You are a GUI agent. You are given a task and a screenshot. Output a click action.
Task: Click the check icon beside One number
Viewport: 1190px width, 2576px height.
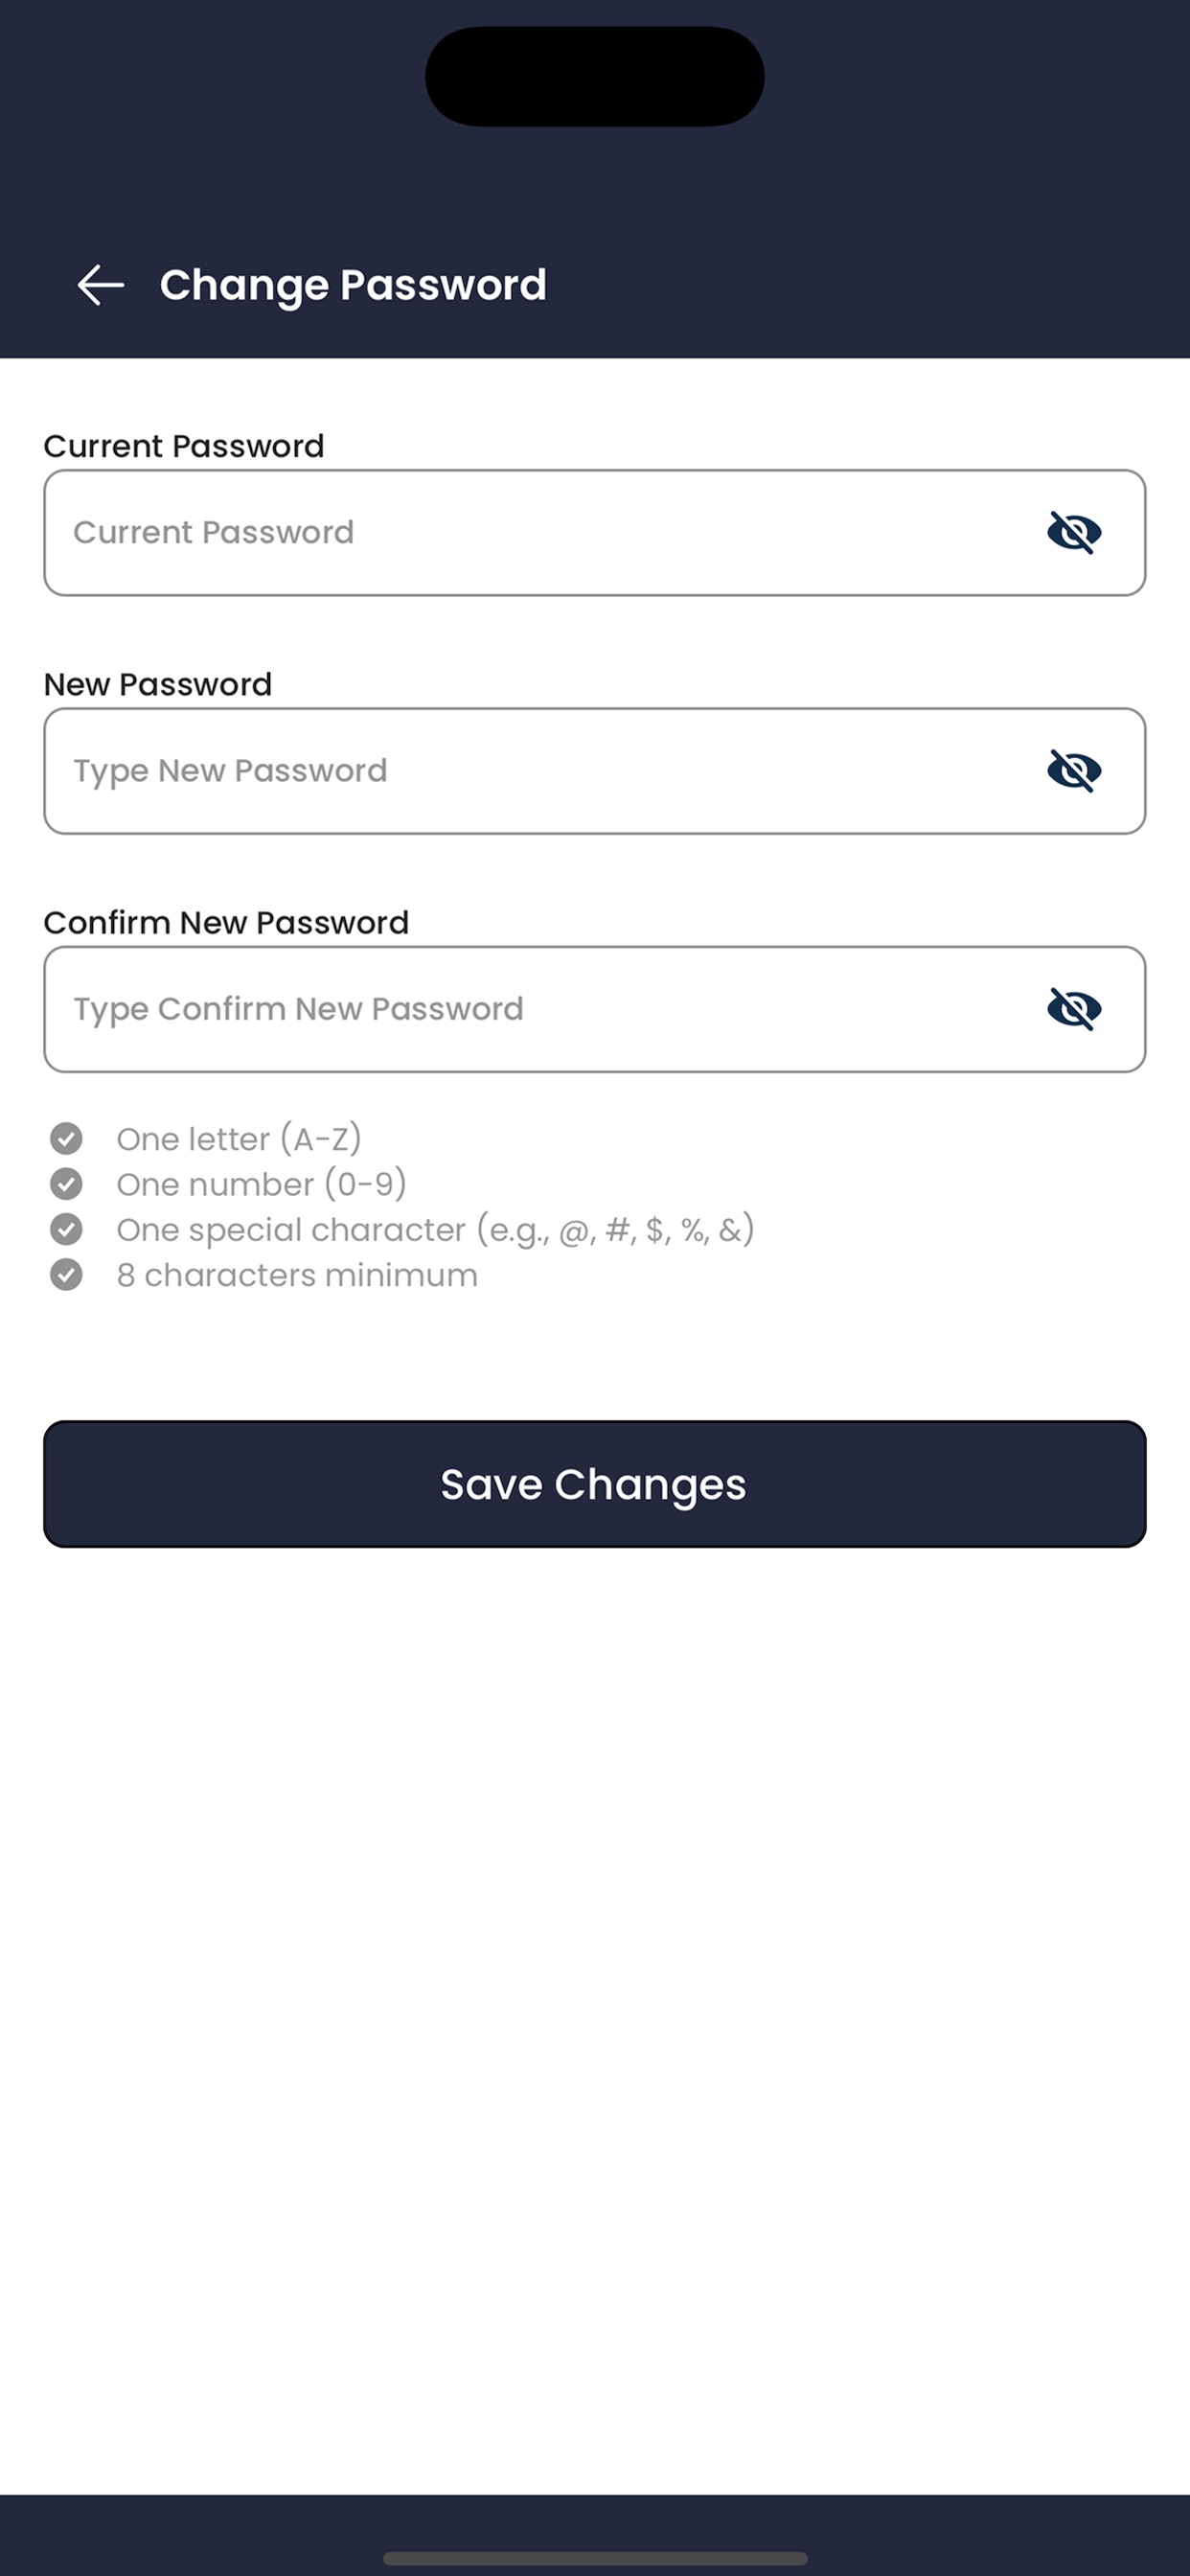click(67, 1184)
